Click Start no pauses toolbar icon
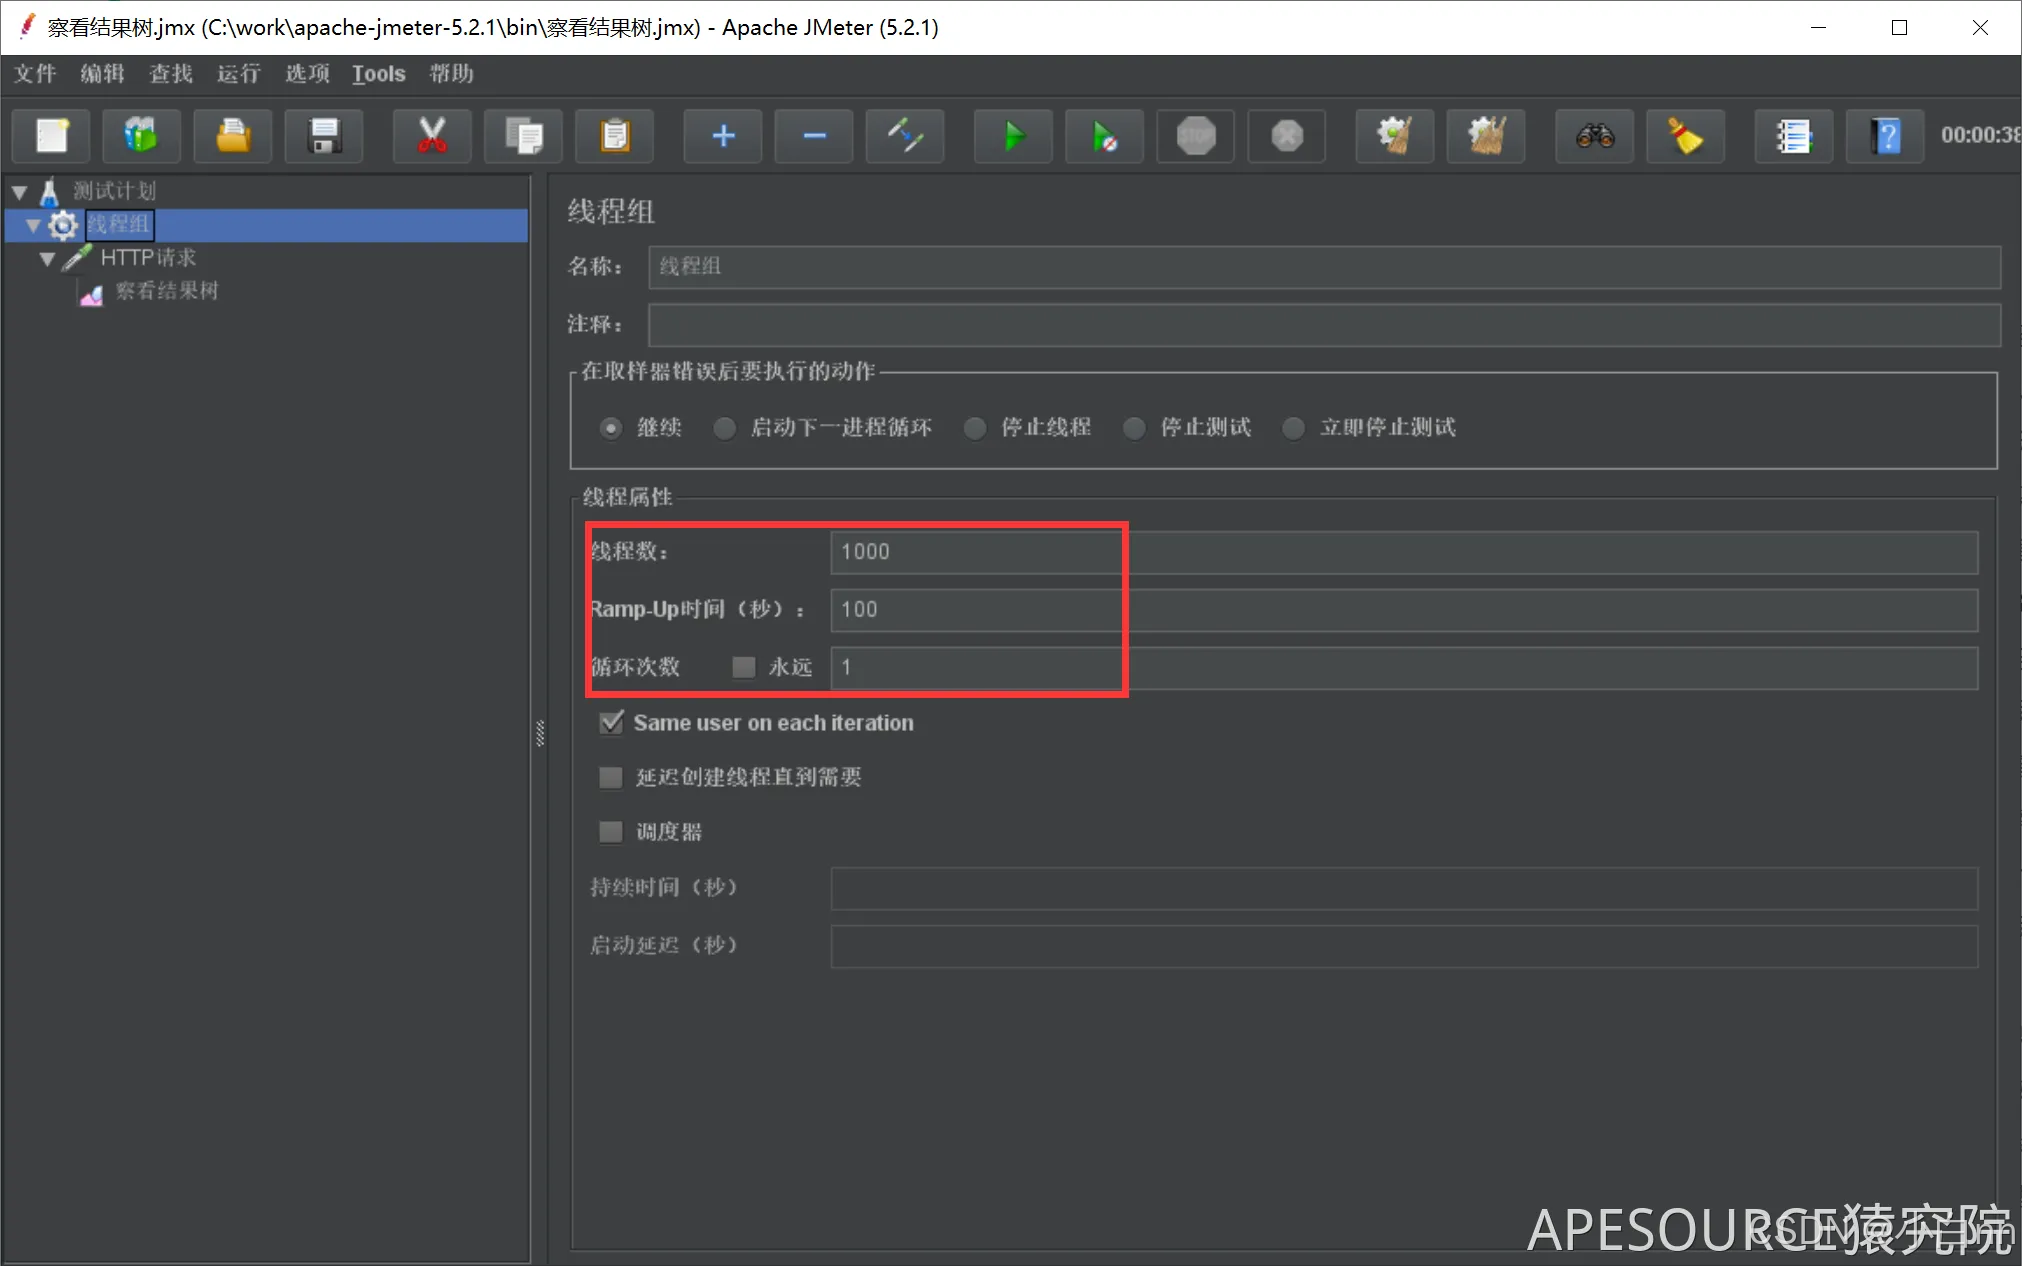Viewport: 2022px width, 1266px height. click(1104, 136)
